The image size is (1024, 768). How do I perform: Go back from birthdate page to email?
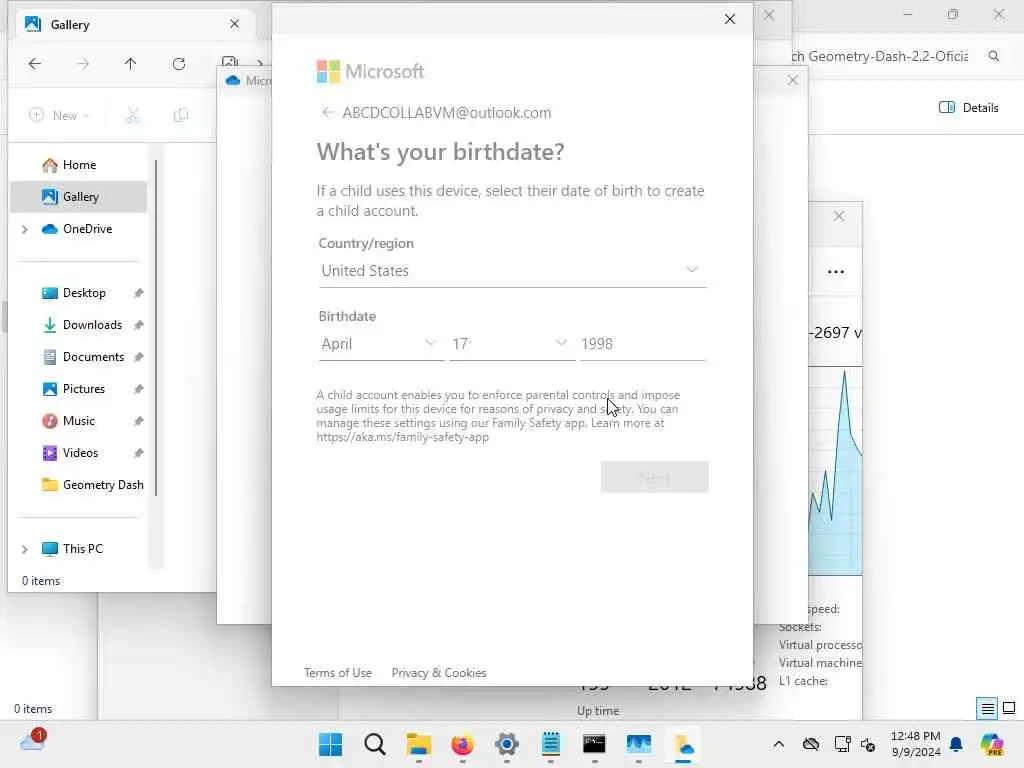pos(327,112)
